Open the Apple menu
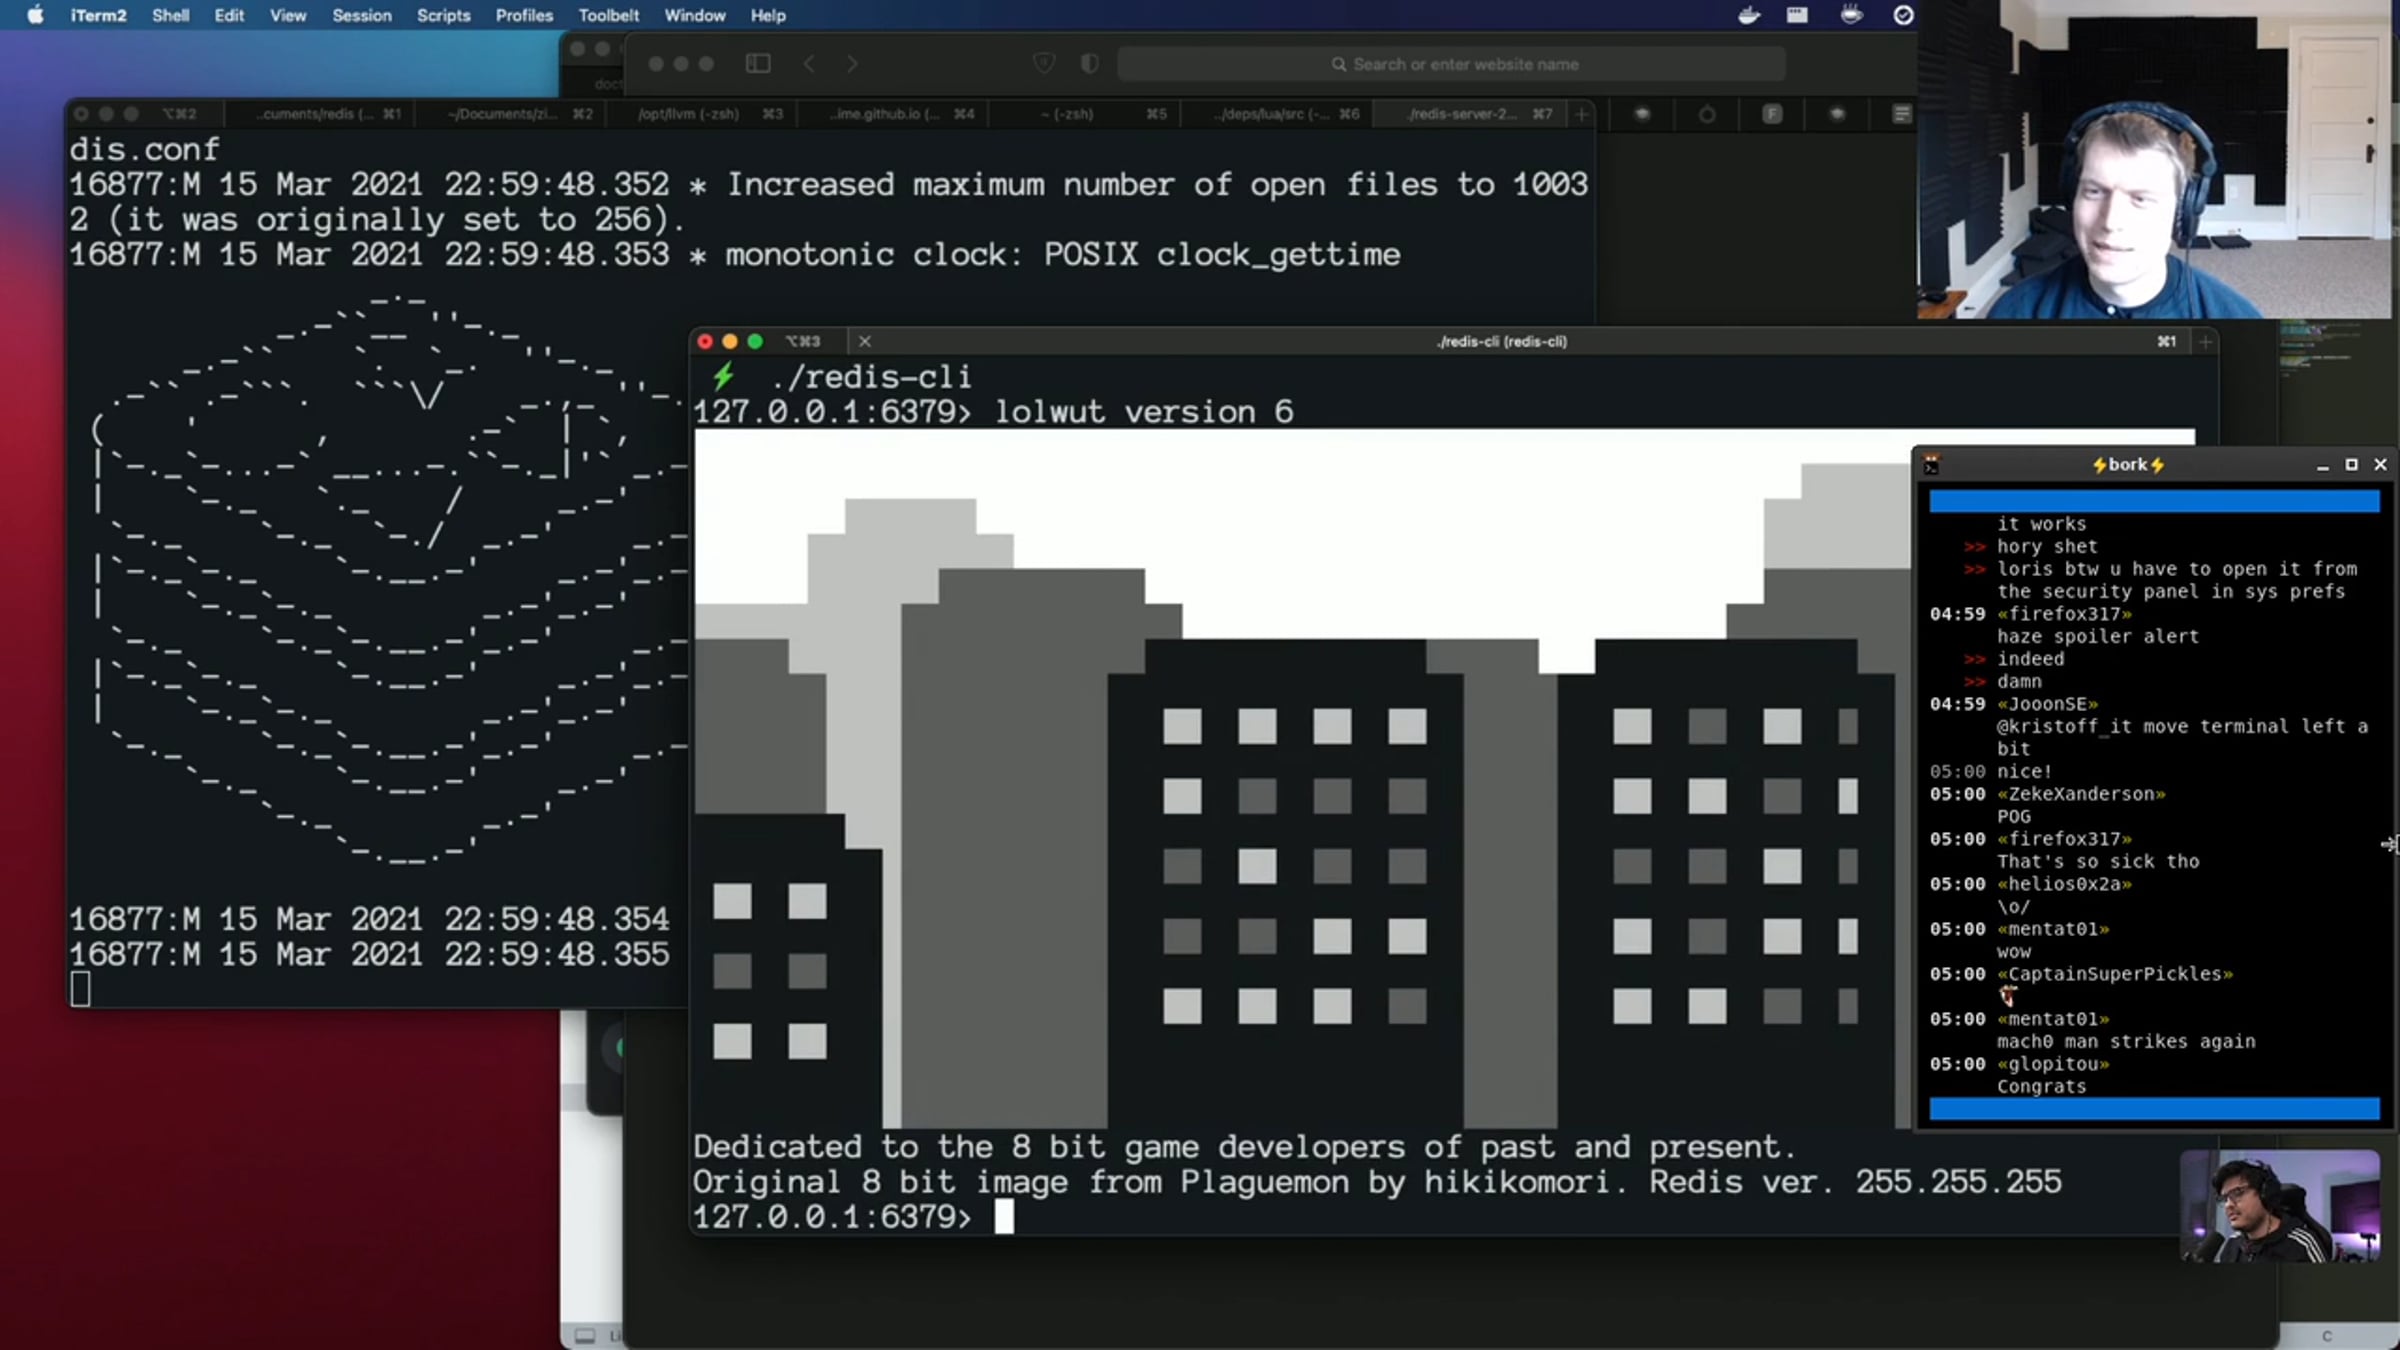This screenshot has height=1350, width=2400. click(35, 15)
